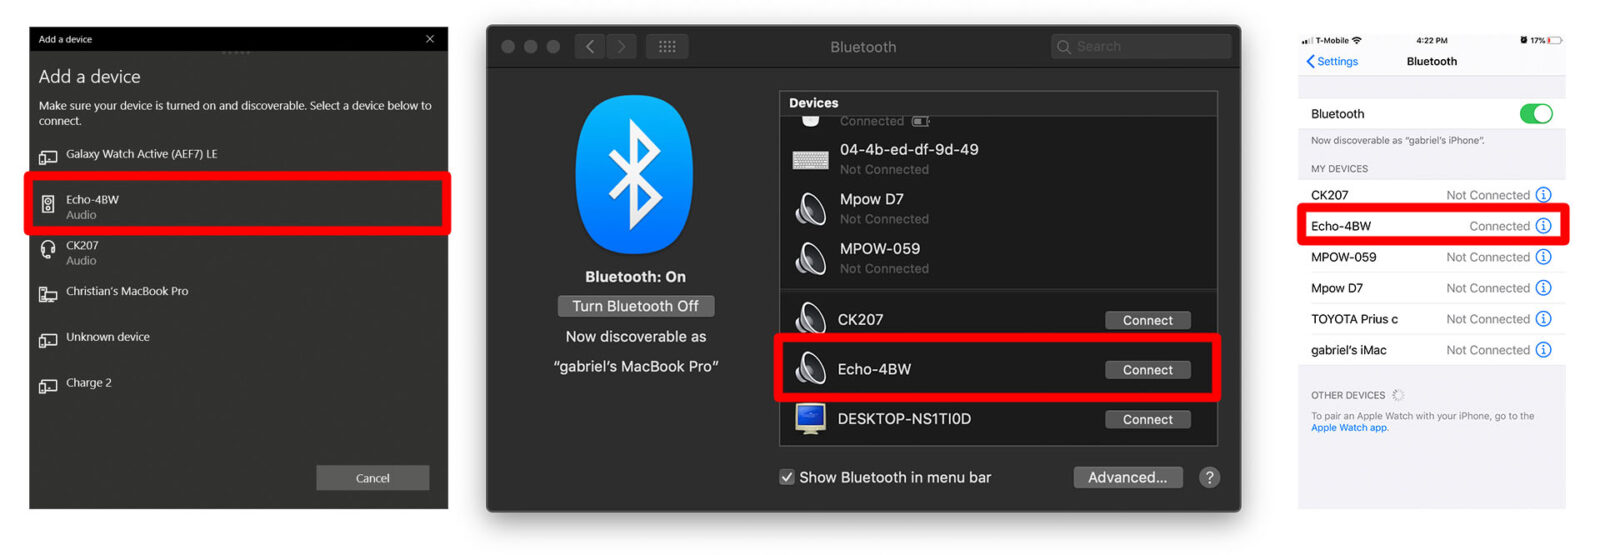Click the Echo-4BW speaker icon in the Windows dialog
This screenshot has height=555, width=1600.
(48, 205)
